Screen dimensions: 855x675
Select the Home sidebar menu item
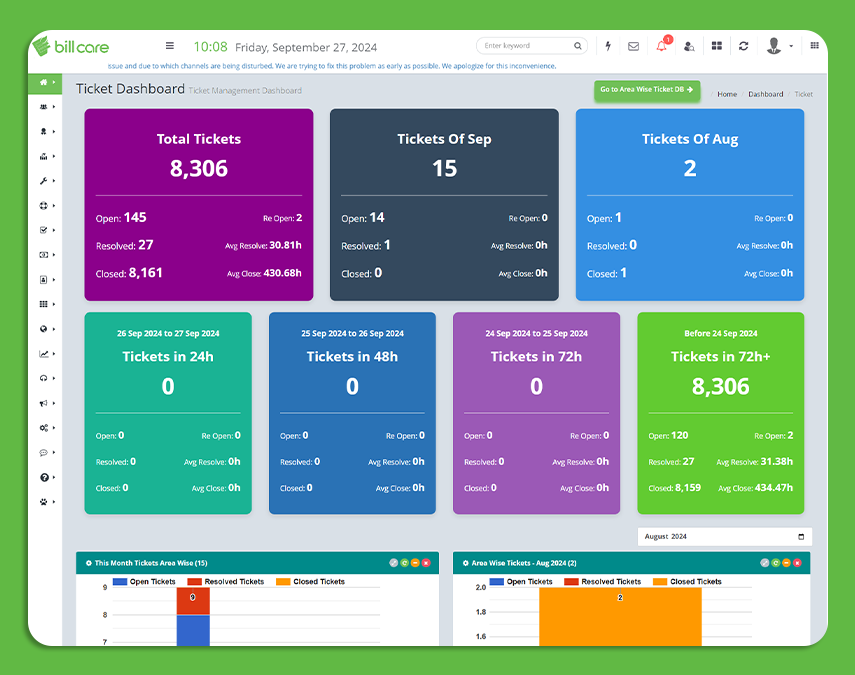click(x=44, y=82)
